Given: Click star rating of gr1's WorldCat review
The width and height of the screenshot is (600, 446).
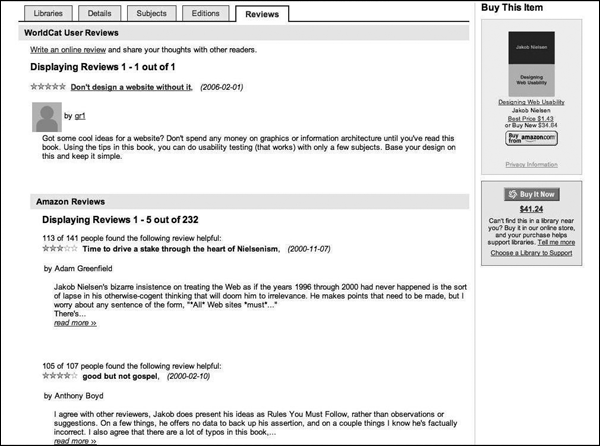Looking at the screenshot, I should click(x=48, y=87).
